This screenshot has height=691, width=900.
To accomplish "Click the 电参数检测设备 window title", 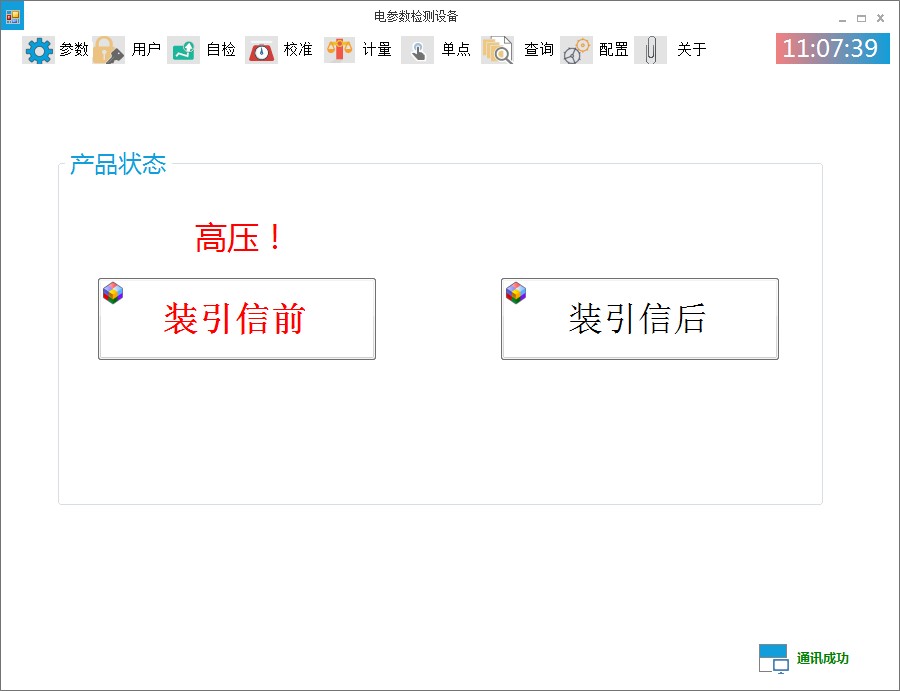I will (416, 16).
